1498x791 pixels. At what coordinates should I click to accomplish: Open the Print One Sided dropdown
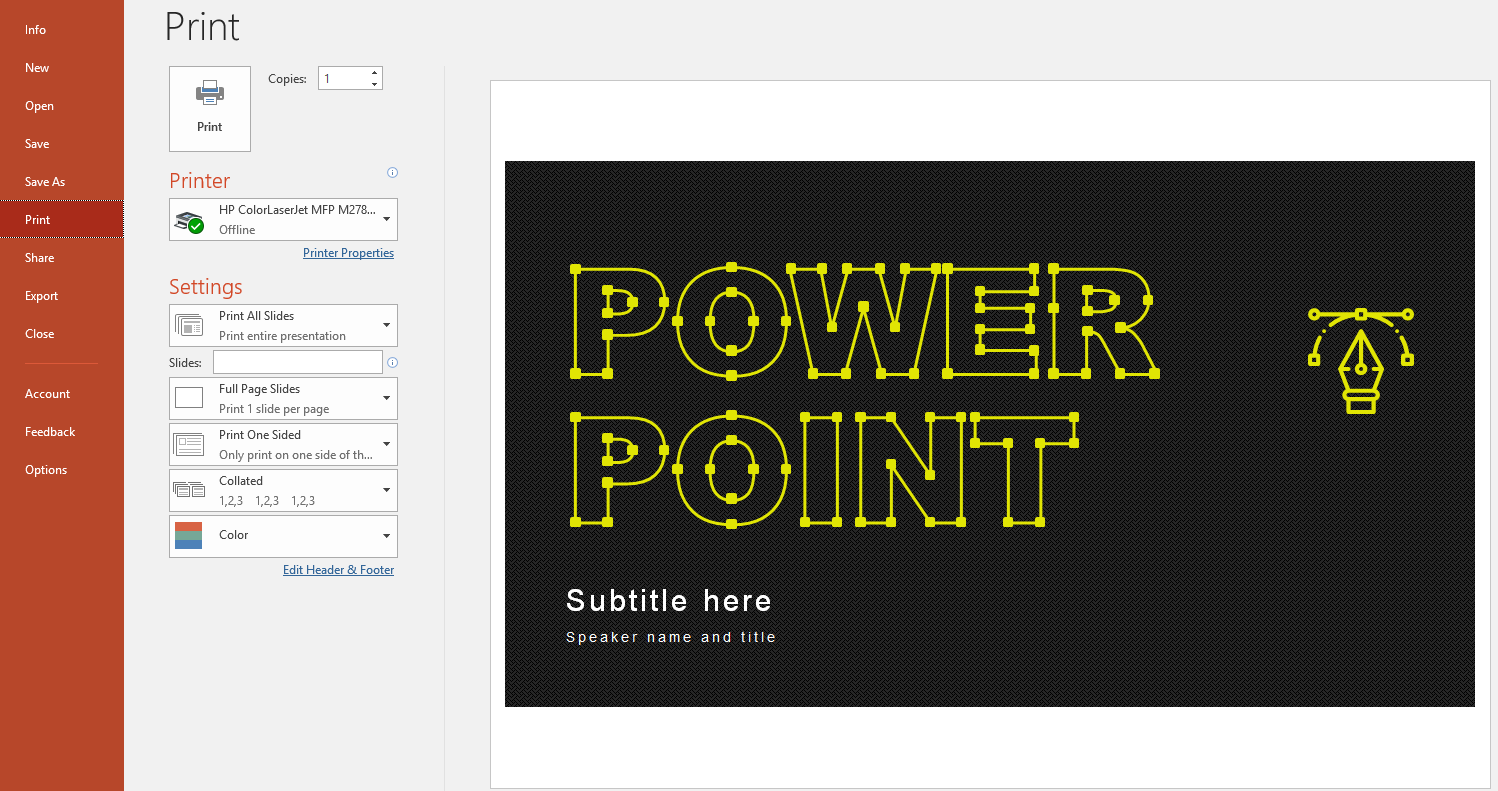click(283, 444)
